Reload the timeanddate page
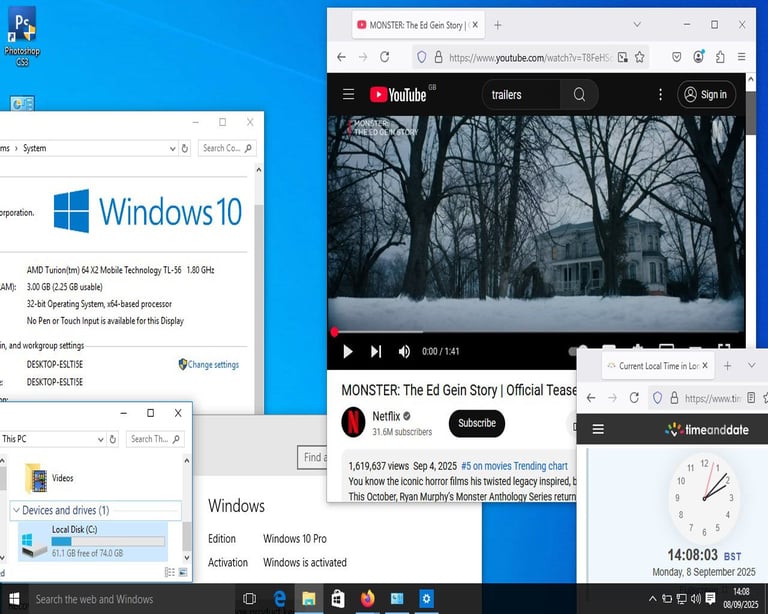The width and height of the screenshot is (768, 614). [x=634, y=398]
